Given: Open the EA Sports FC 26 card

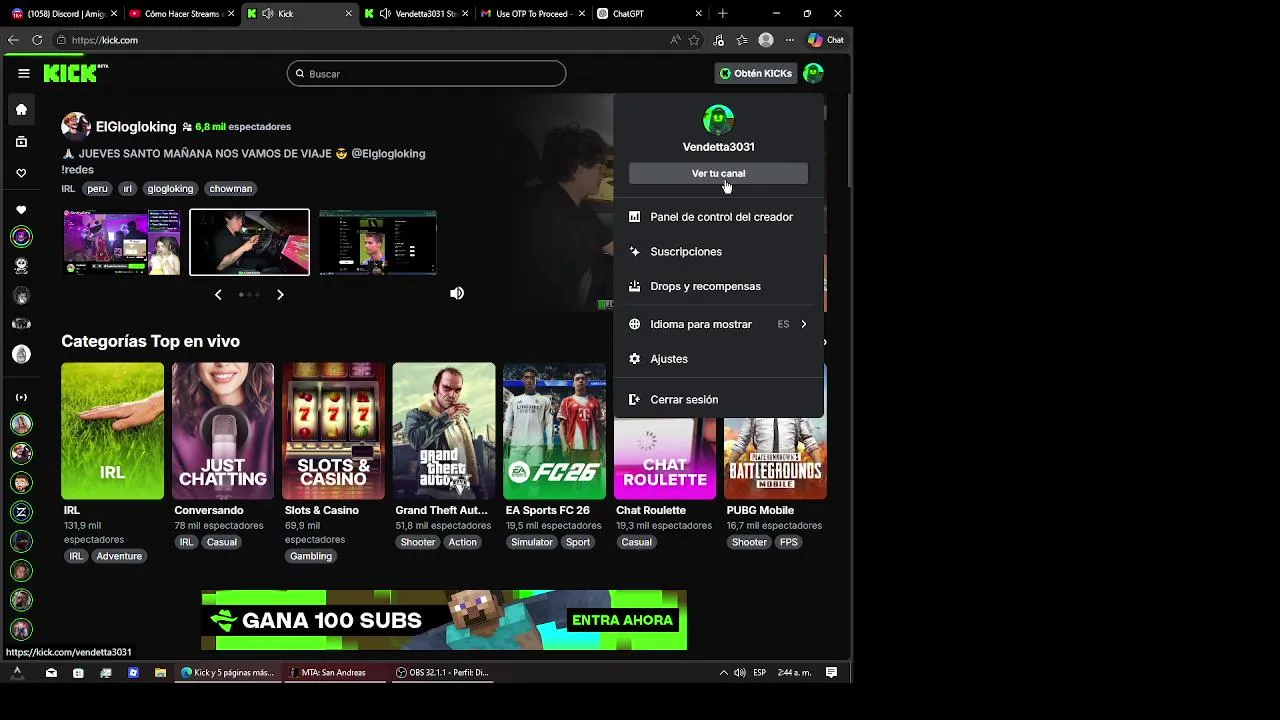Looking at the screenshot, I should pyautogui.click(x=554, y=431).
